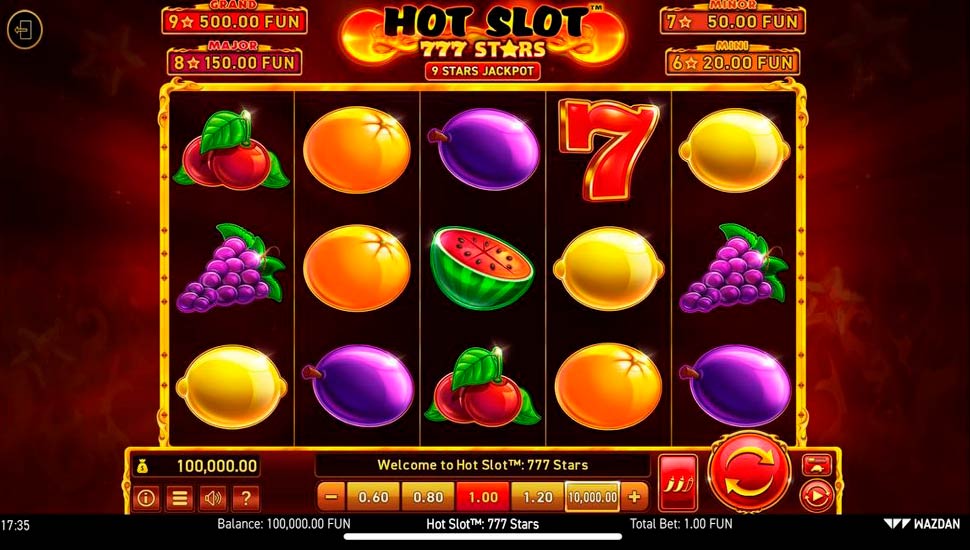
Task: Pick the 10,000.00 maximum bet
Action: click(x=592, y=497)
